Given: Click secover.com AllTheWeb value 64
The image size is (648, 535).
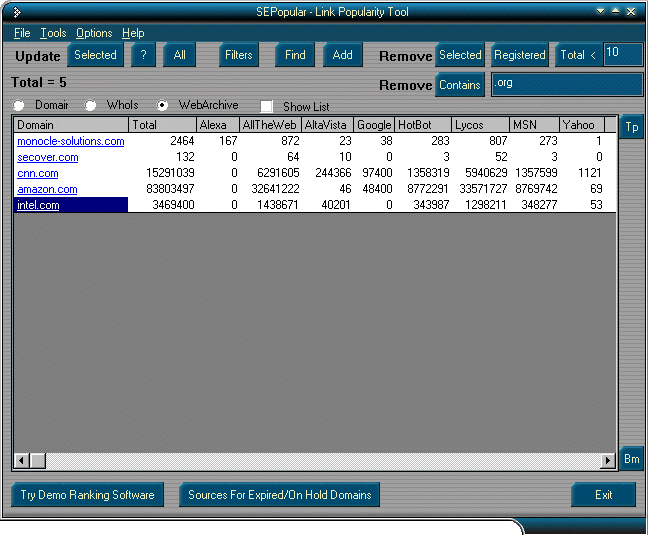Looking at the screenshot, I should point(293,157).
